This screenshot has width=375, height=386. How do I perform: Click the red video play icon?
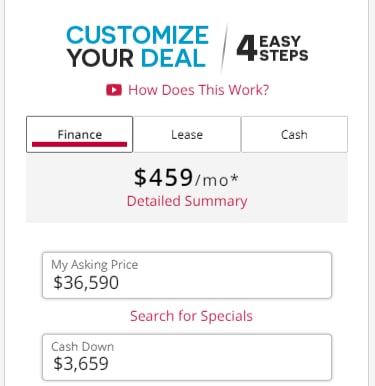click(x=114, y=90)
